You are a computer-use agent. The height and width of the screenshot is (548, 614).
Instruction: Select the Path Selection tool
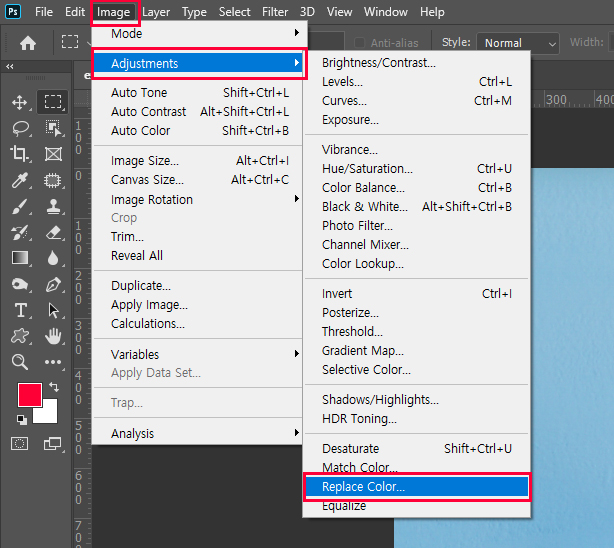(x=53, y=310)
